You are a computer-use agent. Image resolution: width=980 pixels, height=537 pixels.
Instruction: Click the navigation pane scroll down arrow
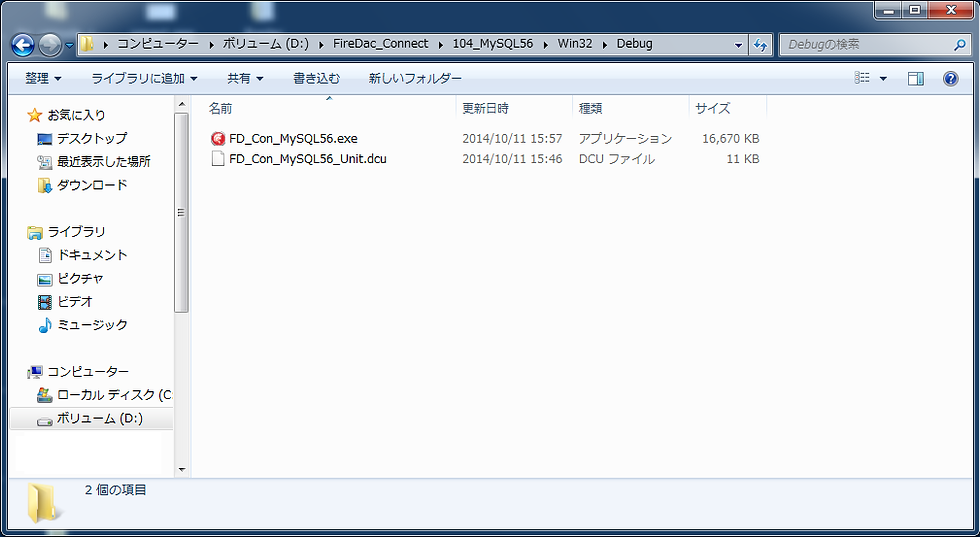tap(182, 469)
